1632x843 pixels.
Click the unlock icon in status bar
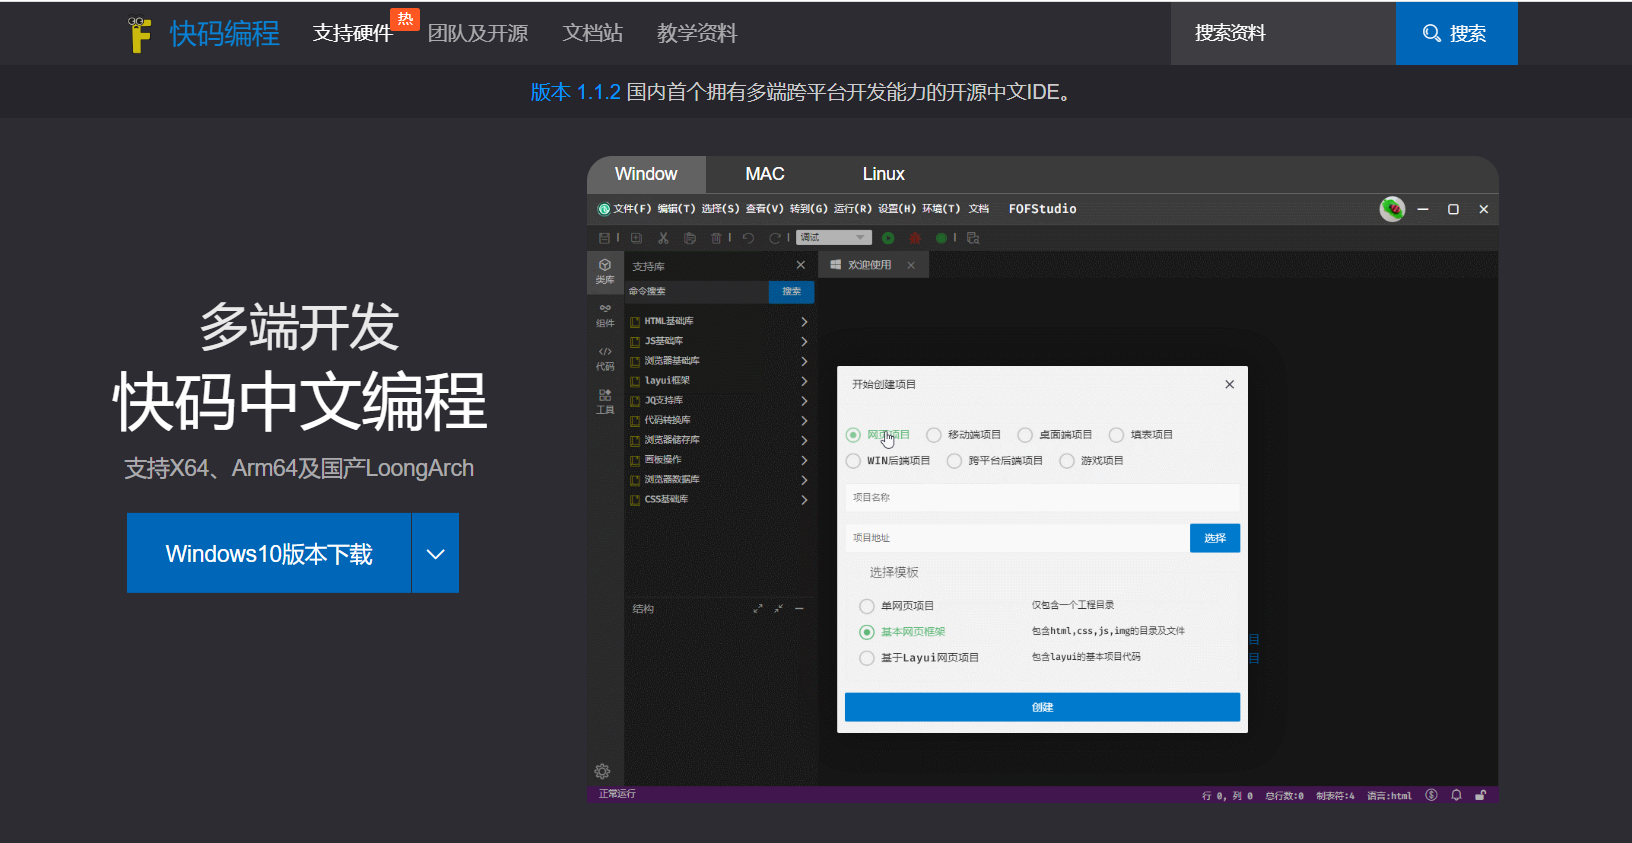pos(1481,795)
